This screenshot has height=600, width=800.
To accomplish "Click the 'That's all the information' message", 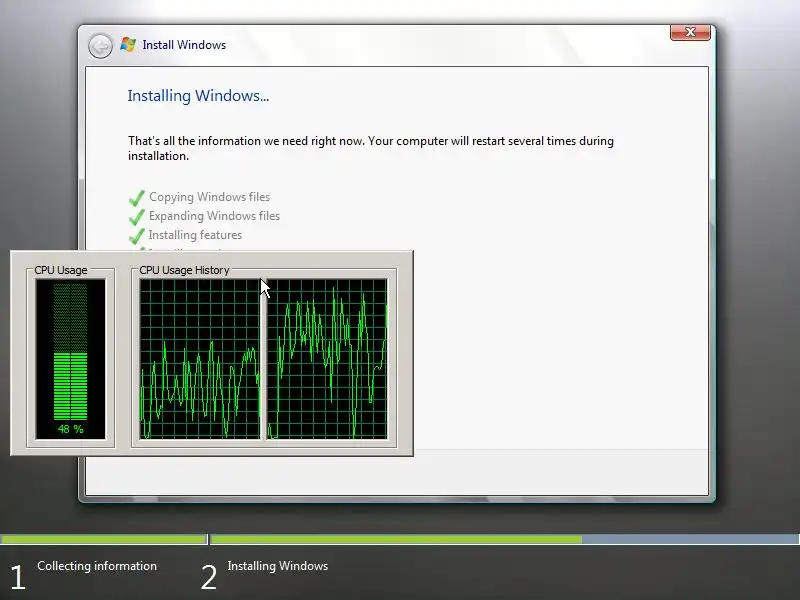I will [371, 148].
